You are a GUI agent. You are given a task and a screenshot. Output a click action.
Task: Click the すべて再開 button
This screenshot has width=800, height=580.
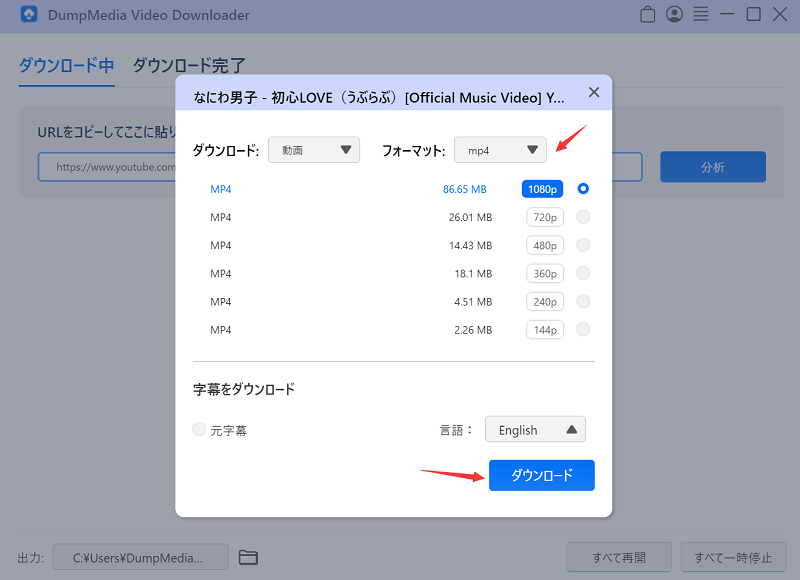(x=618, y=557)
